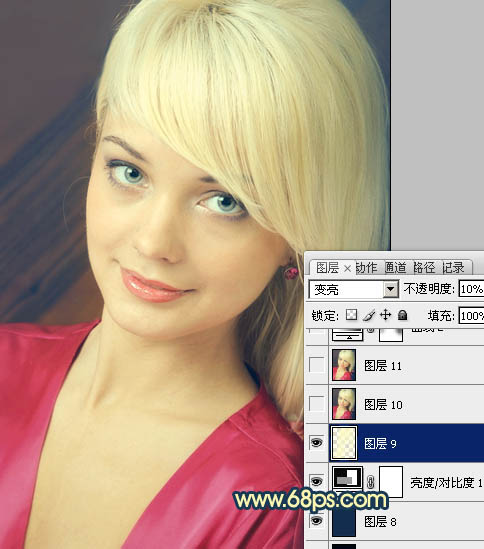Screen dimensions: 484x549
Task: Click the lock transparent pixels icon
Action: click(351, 315)
